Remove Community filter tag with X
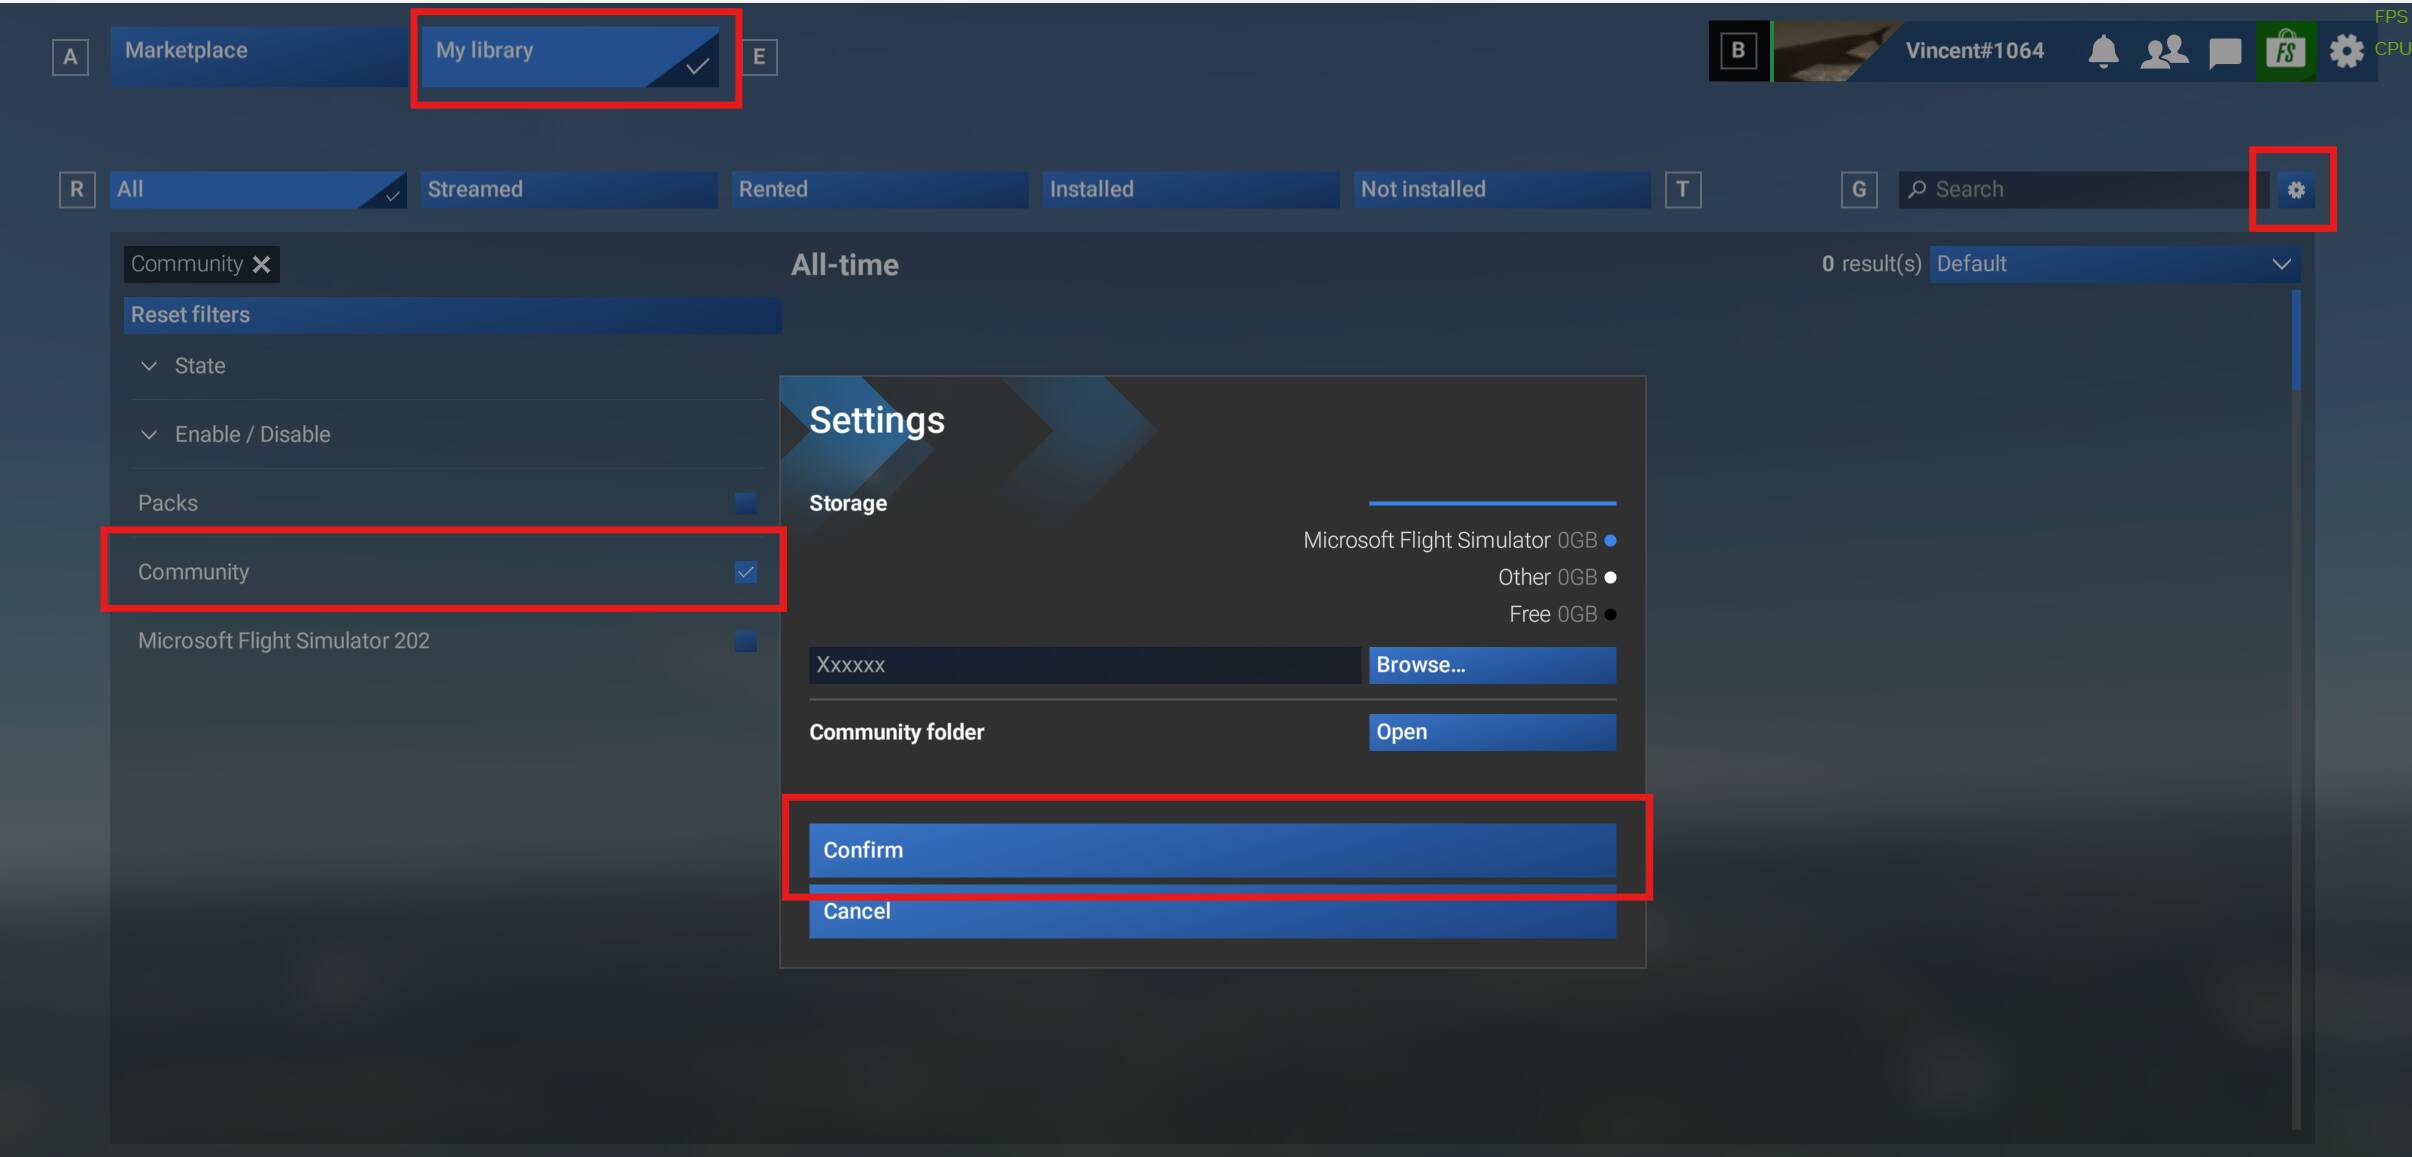Screen dimensions: 2412x1157 click(x=262, y=265)
